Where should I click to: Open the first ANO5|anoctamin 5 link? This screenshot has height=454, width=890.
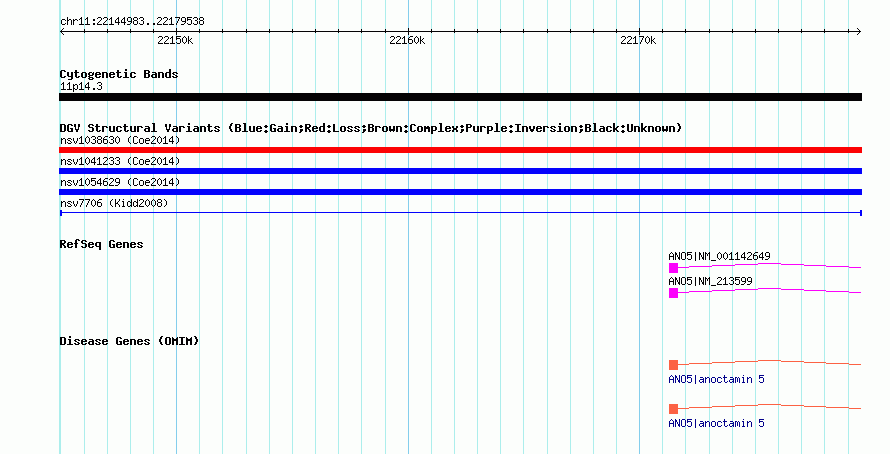coord(716,379)
